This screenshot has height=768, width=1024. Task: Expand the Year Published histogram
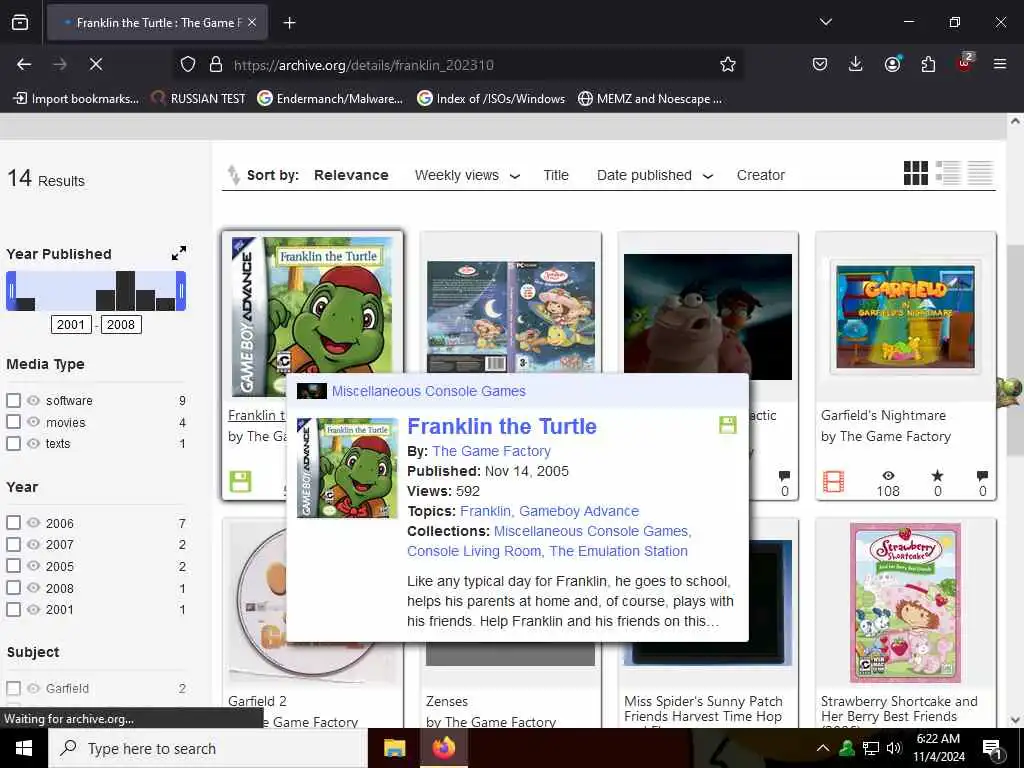pos(179,253)
